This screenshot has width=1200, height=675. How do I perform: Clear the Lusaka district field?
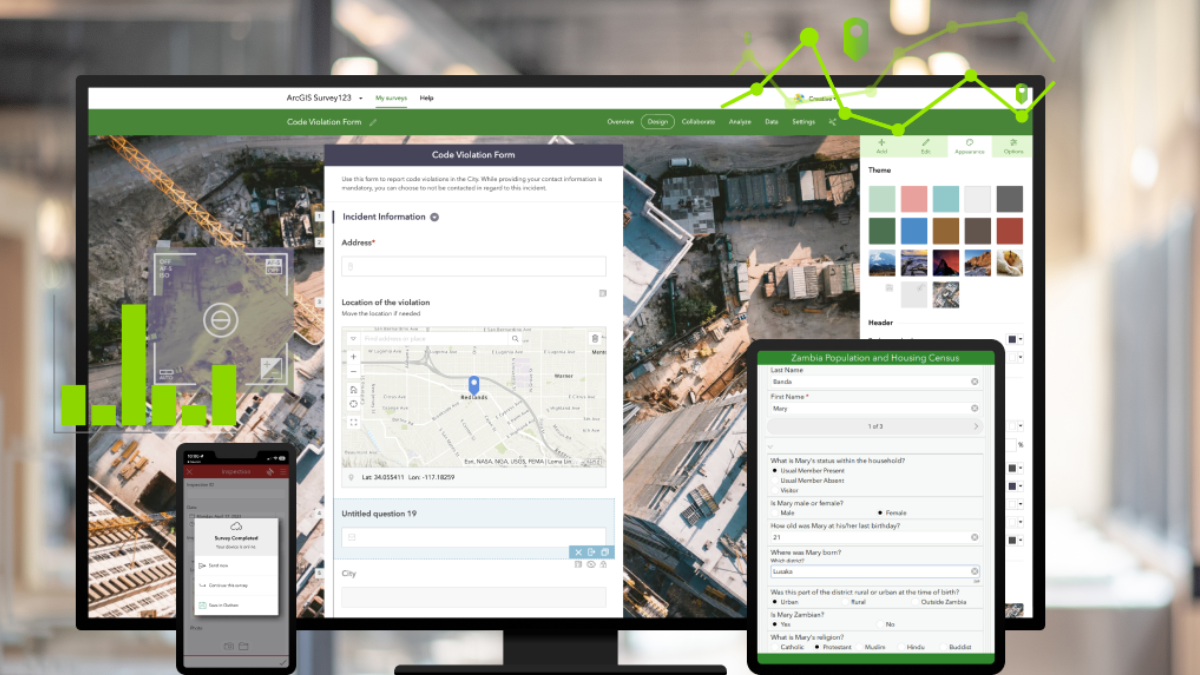click(x=974, y=571)
